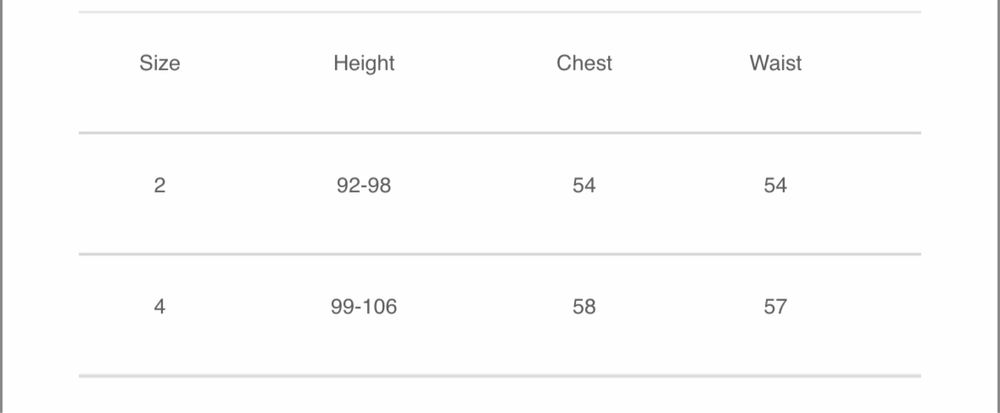Image resolution: width=1000 pixels, height=413 pixels.
Task: Select the 99-106 height value
Action: click(364, 307)
